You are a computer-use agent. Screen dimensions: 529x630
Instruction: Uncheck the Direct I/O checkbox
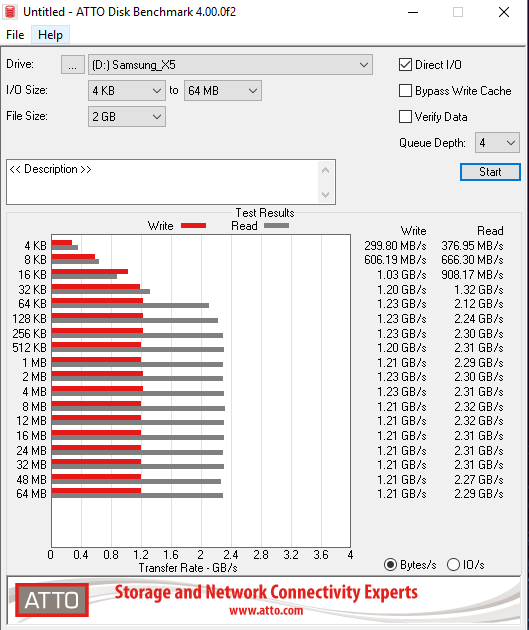coord(405,65)
